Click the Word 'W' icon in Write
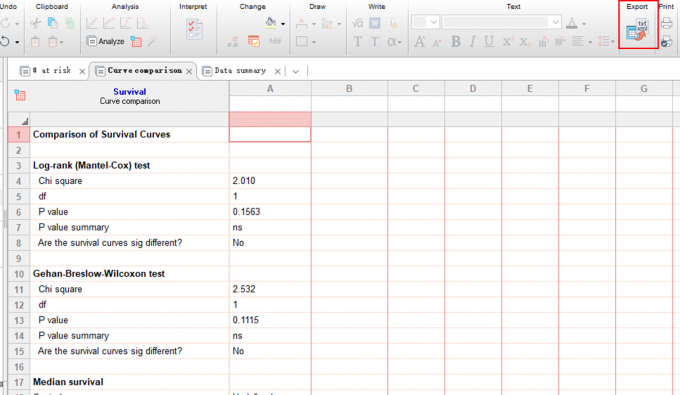 tap(375, 23)
